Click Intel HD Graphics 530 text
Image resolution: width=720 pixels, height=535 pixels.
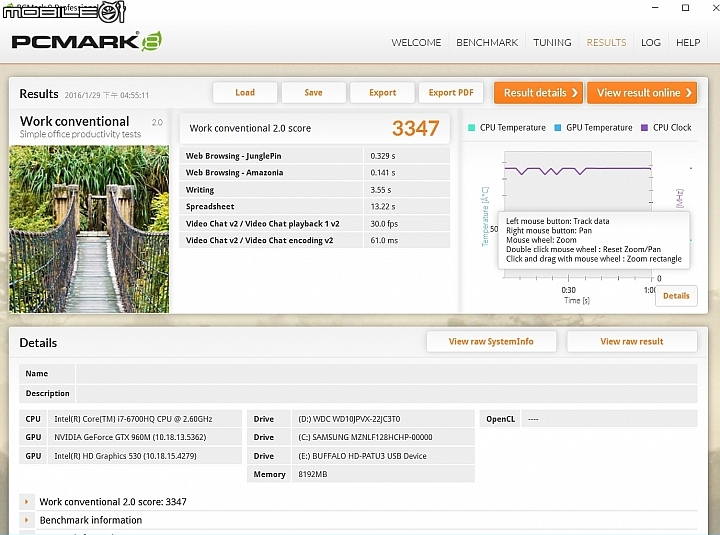coord(125,456)
